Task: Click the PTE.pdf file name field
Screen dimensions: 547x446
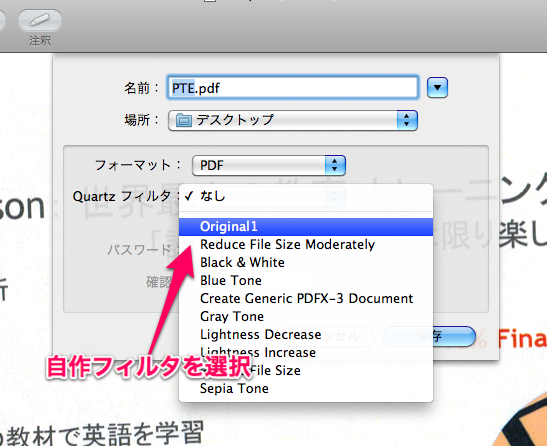Action: tap(293, 88)
